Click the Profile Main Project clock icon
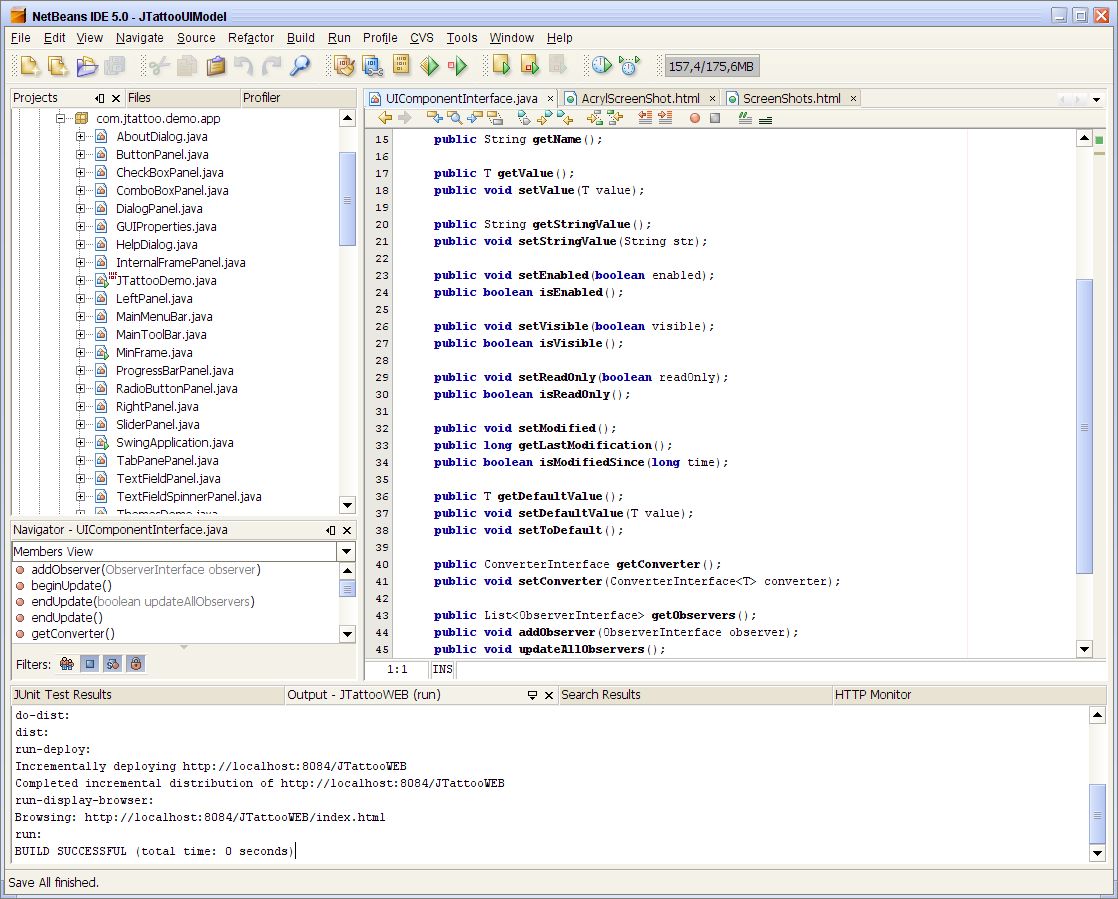 [x=602, y=66]
